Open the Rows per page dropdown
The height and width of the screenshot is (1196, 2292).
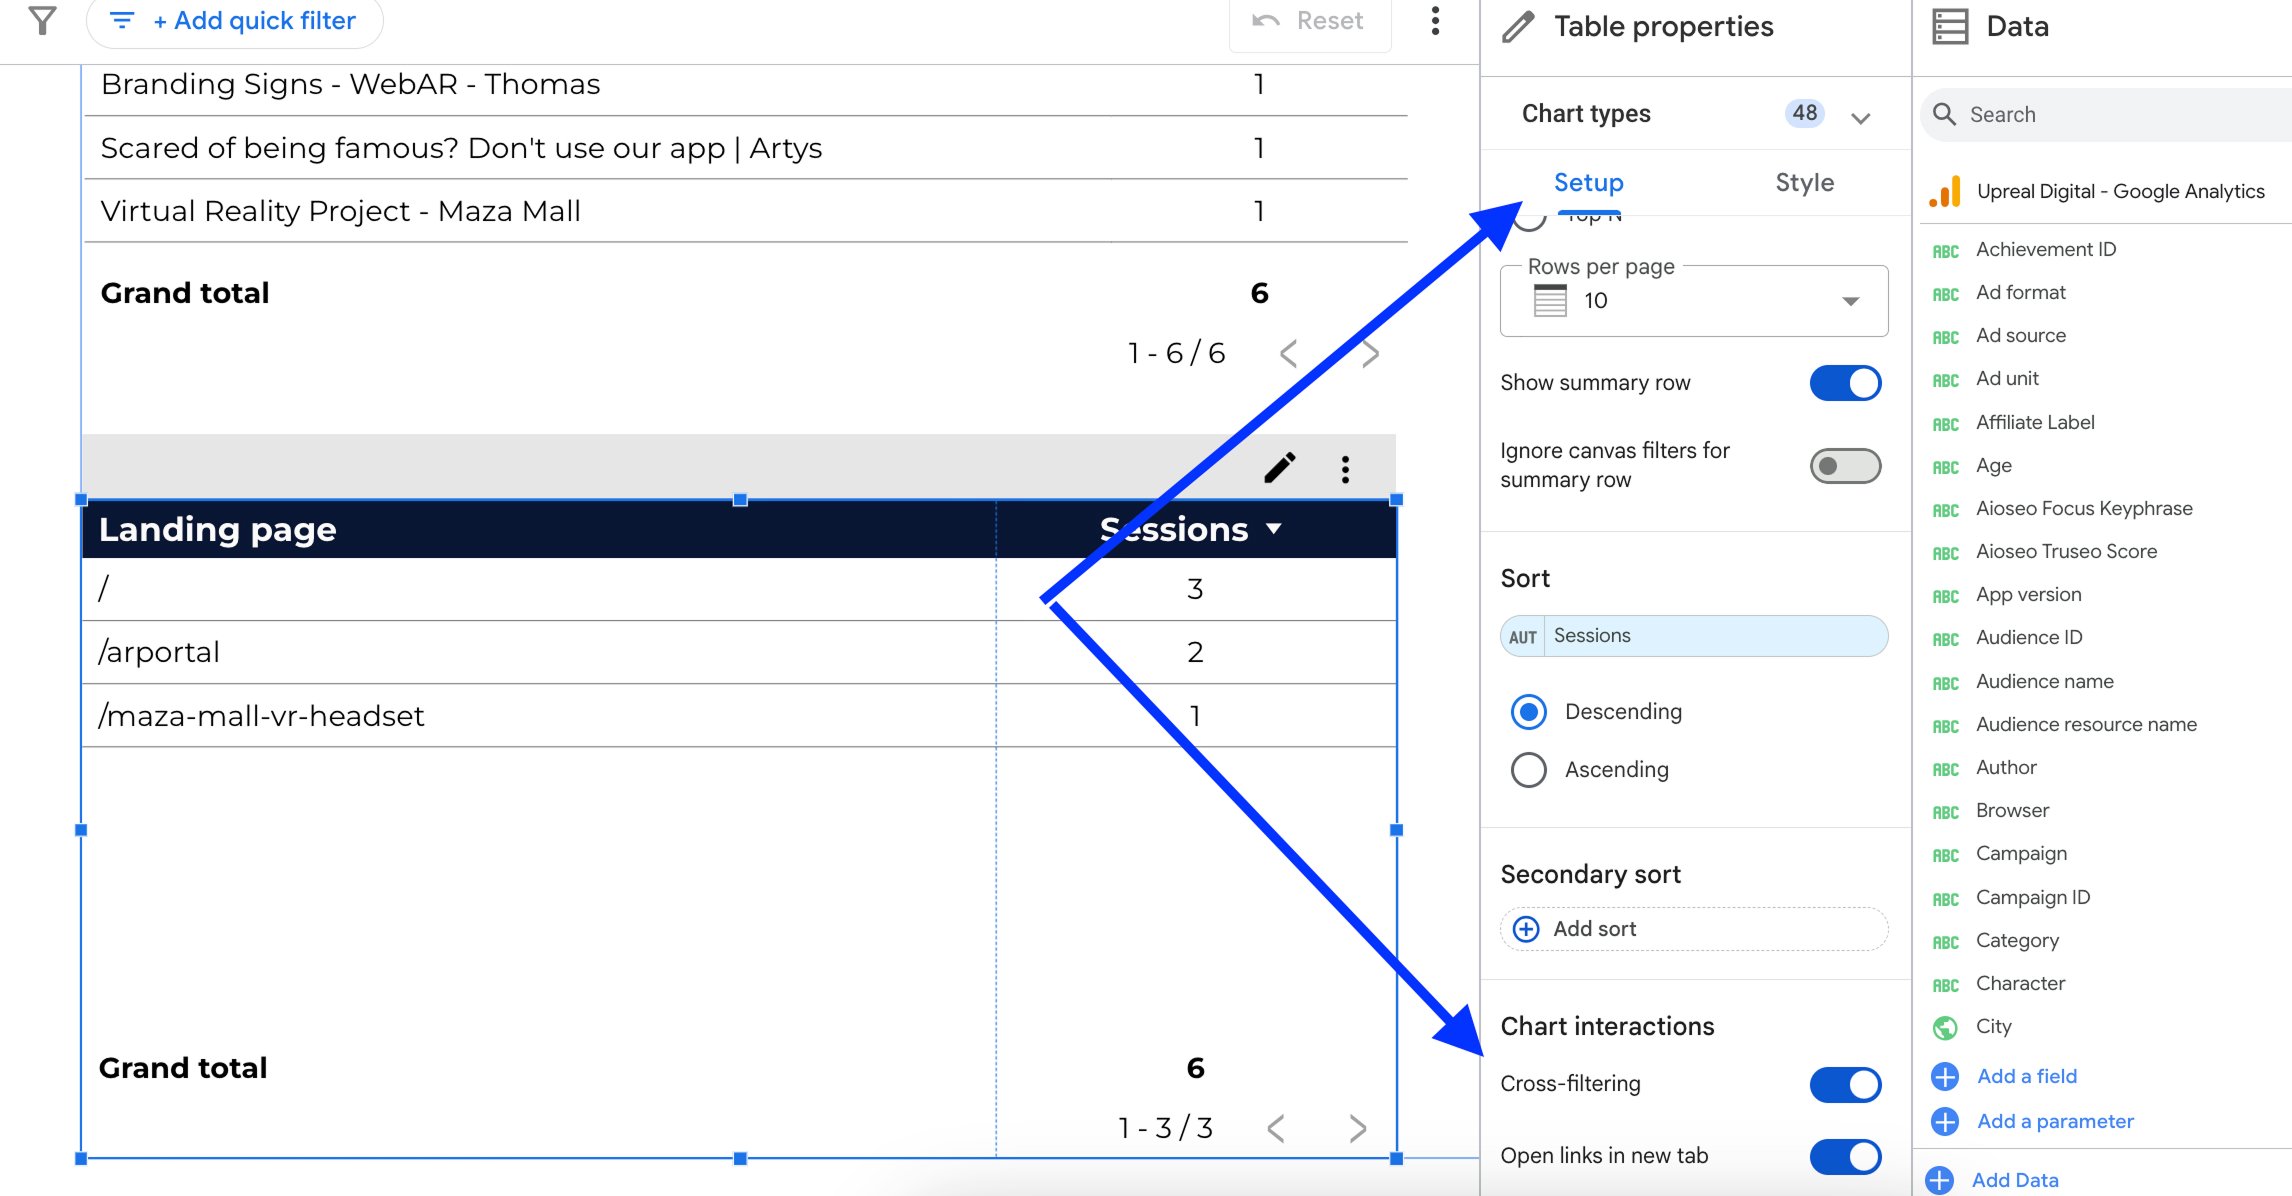1694,300
